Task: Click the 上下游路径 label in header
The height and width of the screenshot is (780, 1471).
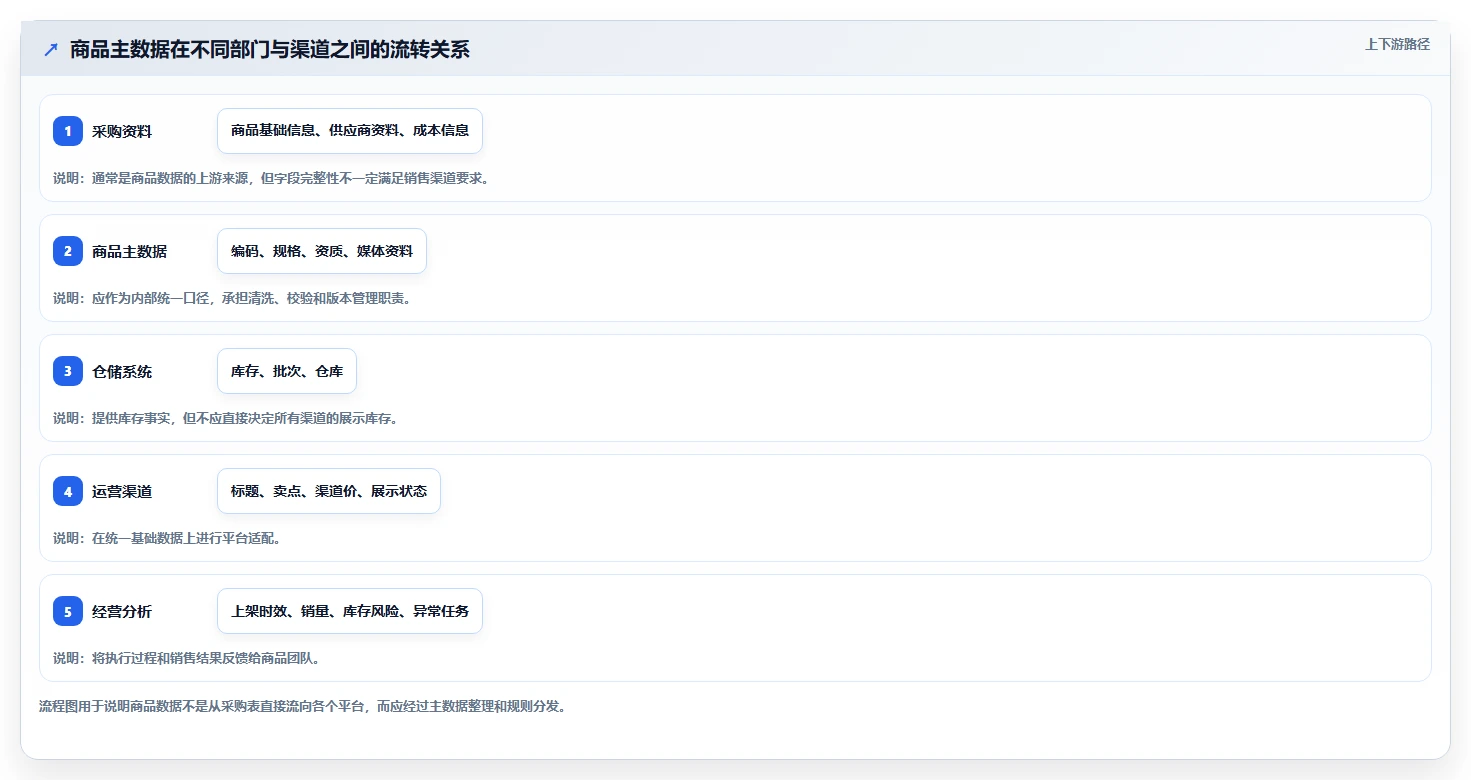Action: 1398,44
